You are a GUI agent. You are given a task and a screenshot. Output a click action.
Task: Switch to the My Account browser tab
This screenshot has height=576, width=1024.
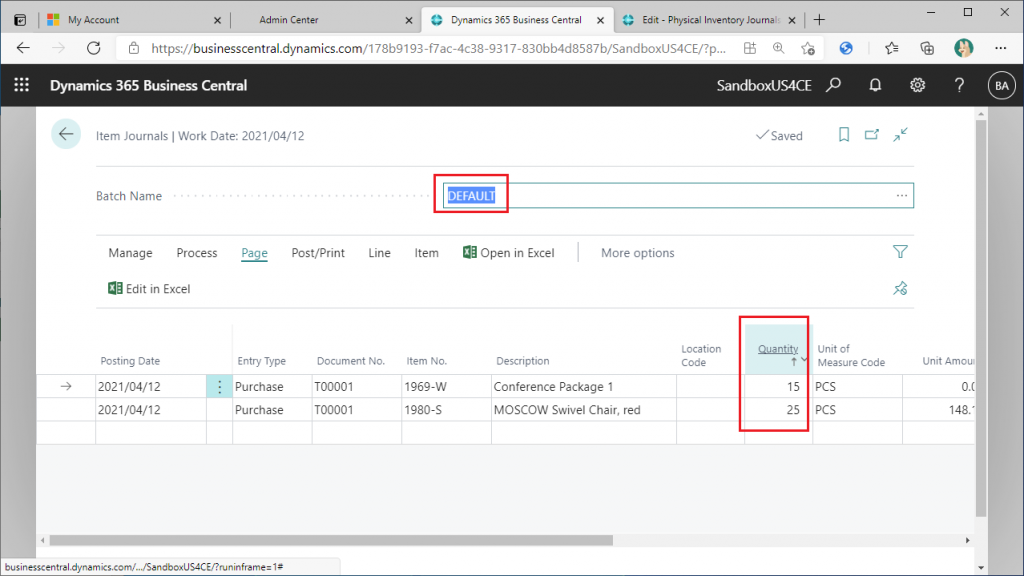pos(136,20)
